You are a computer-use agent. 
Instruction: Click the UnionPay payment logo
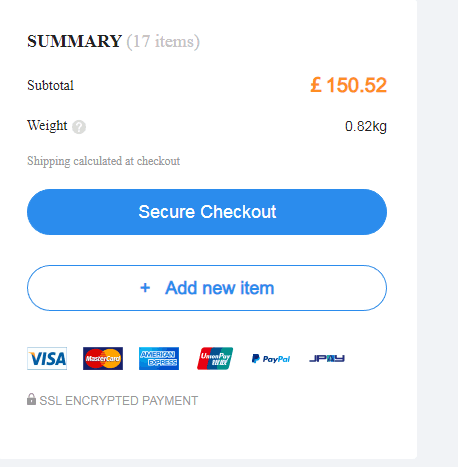(x=215, y=359)
